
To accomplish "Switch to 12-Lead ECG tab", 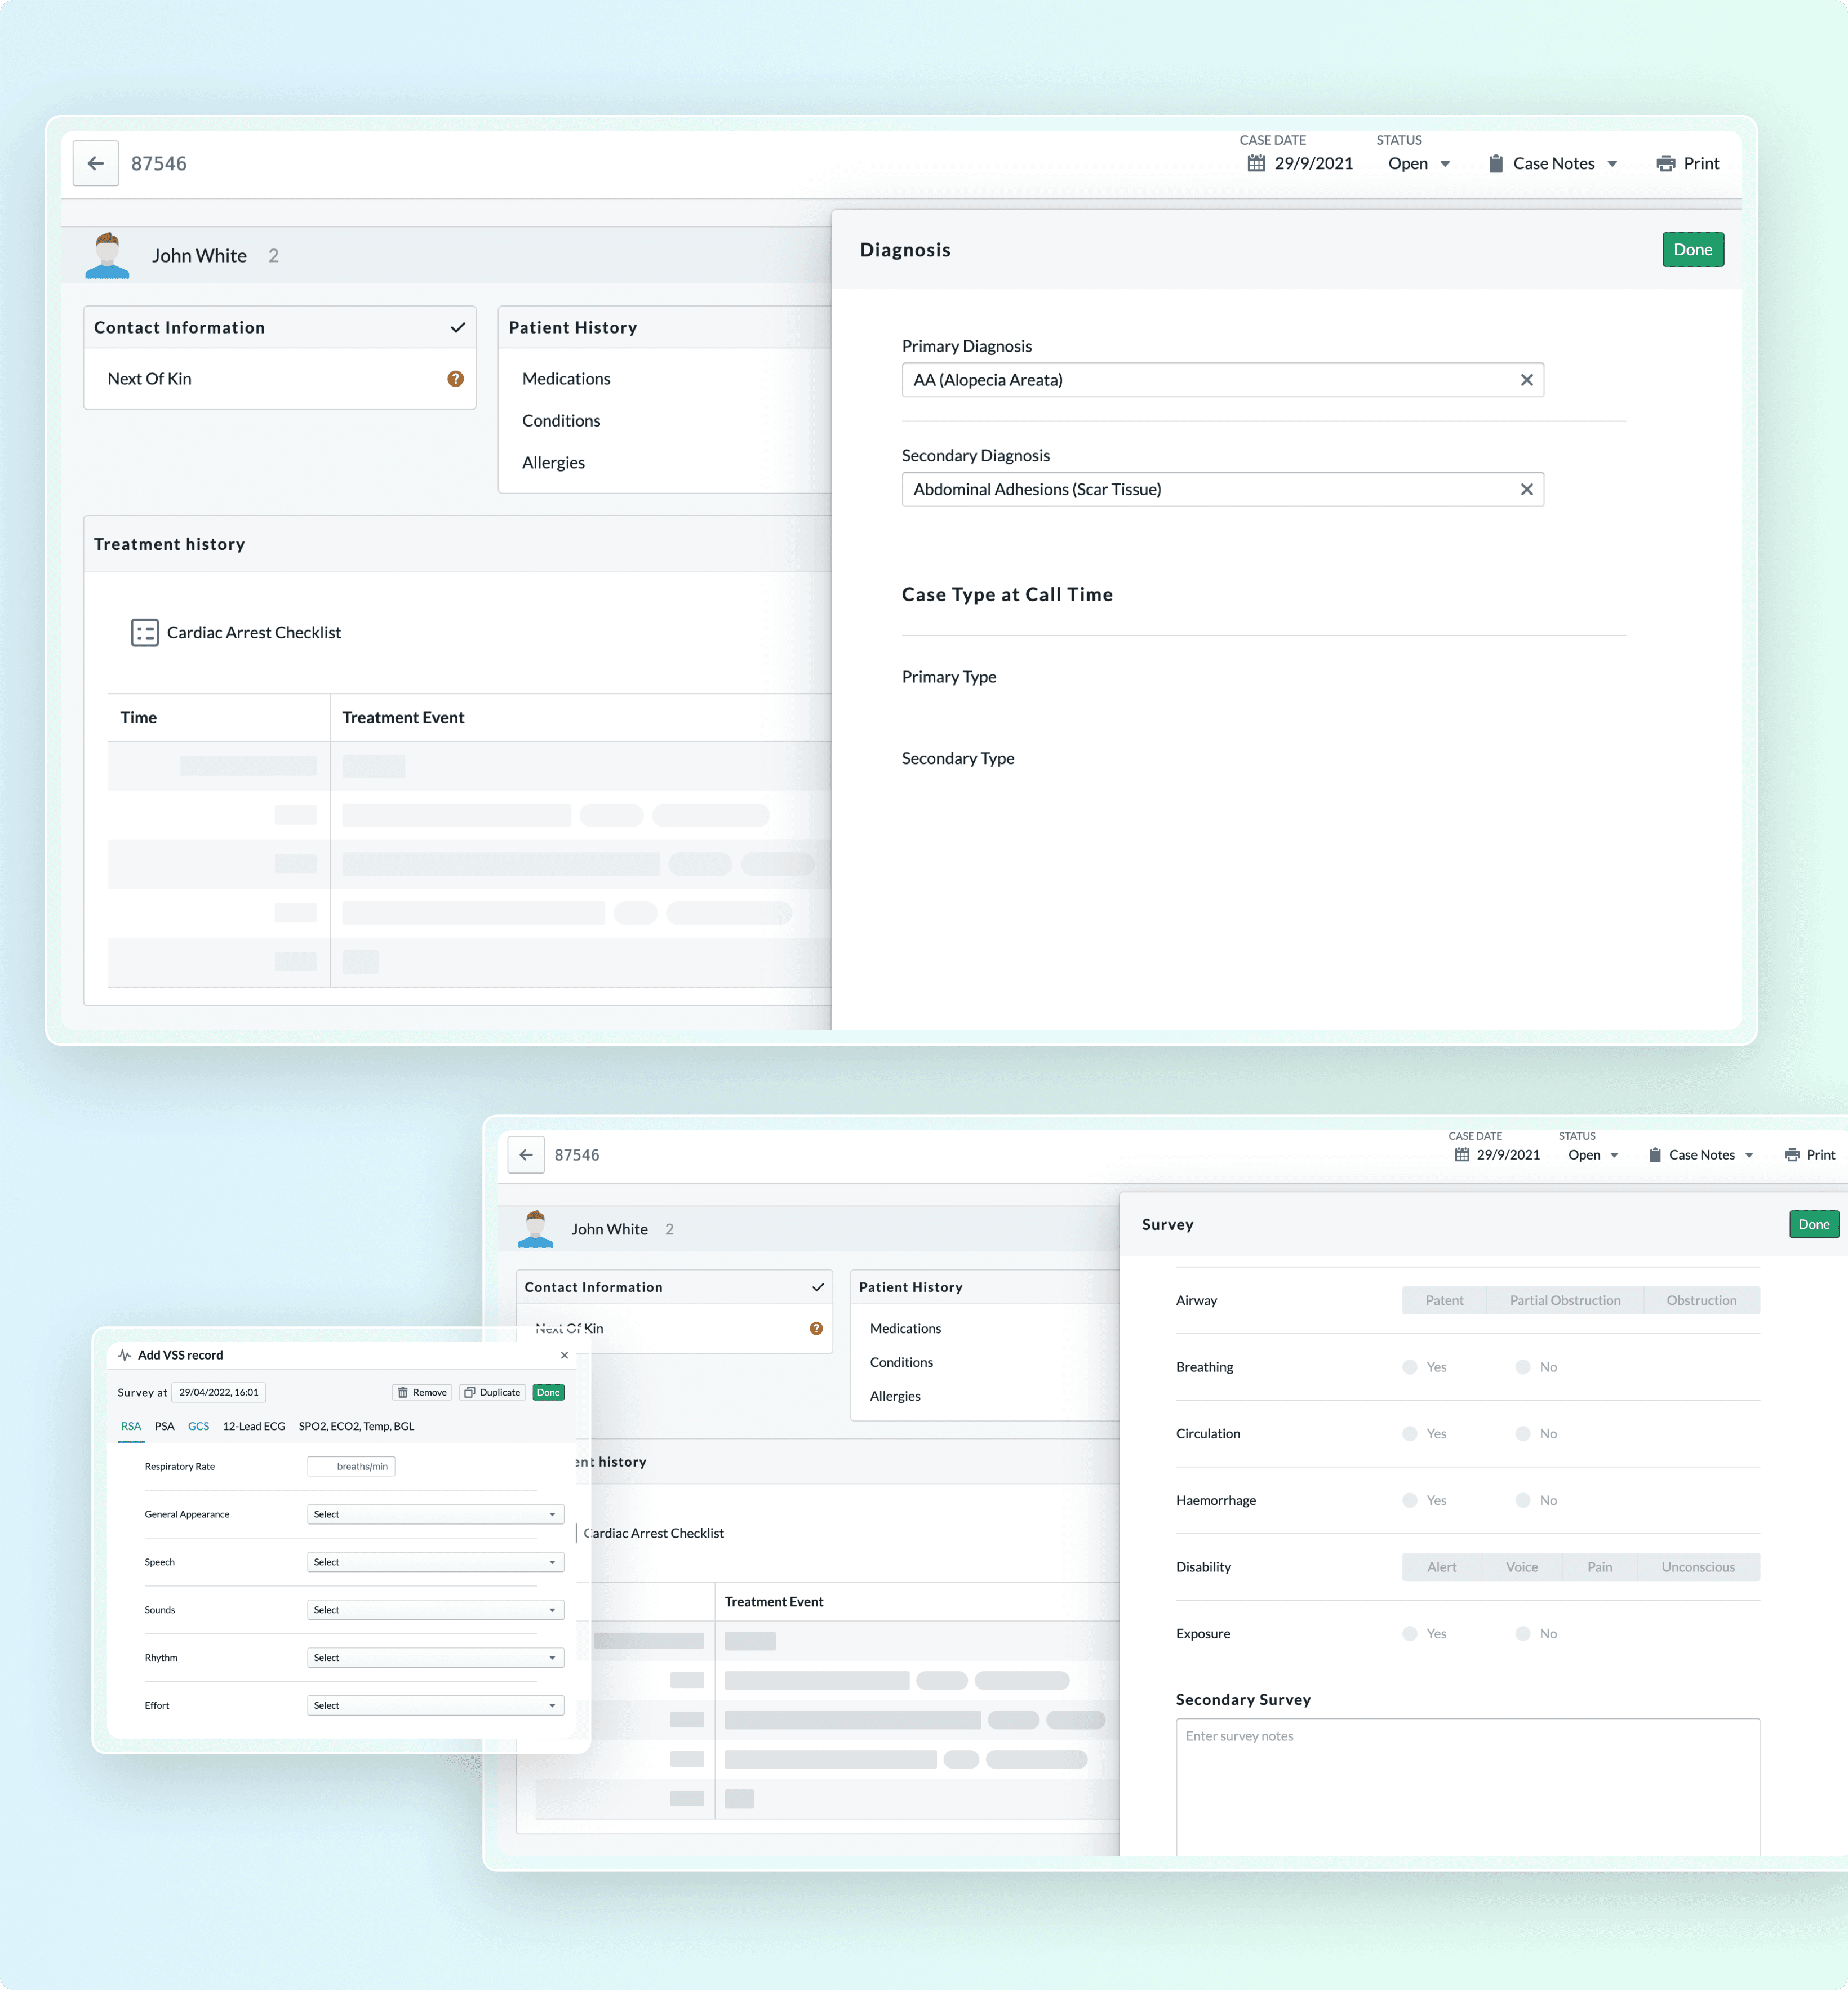I will coord(254,1426).
